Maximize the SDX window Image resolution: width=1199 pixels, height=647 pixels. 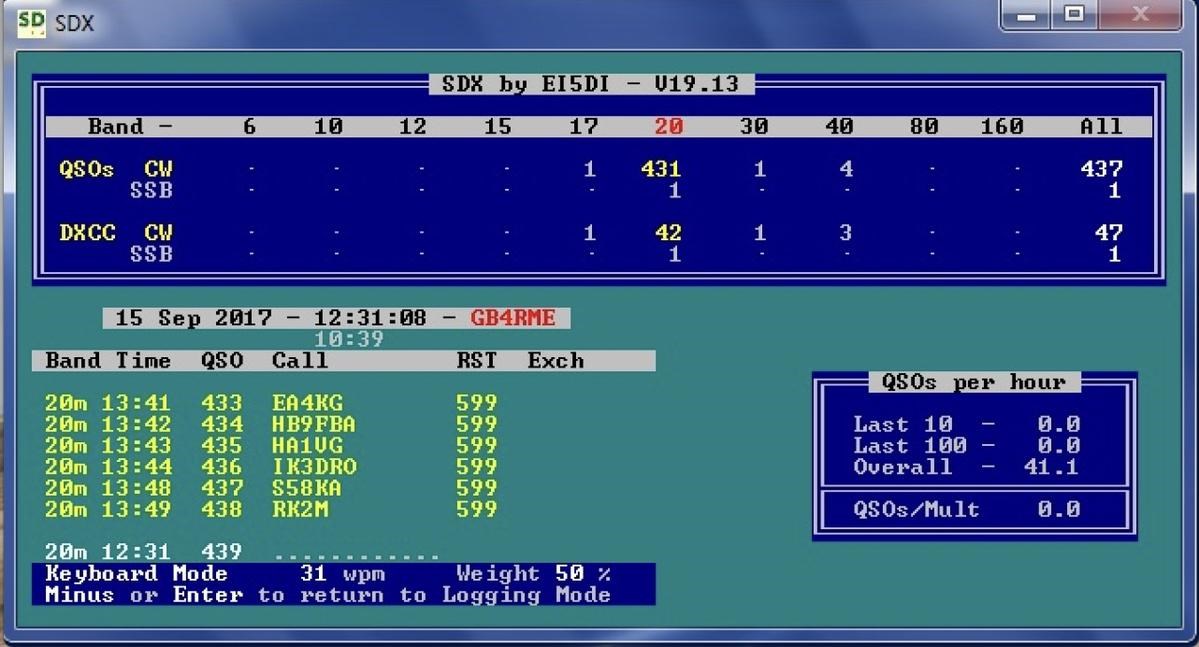(1074, 15)
